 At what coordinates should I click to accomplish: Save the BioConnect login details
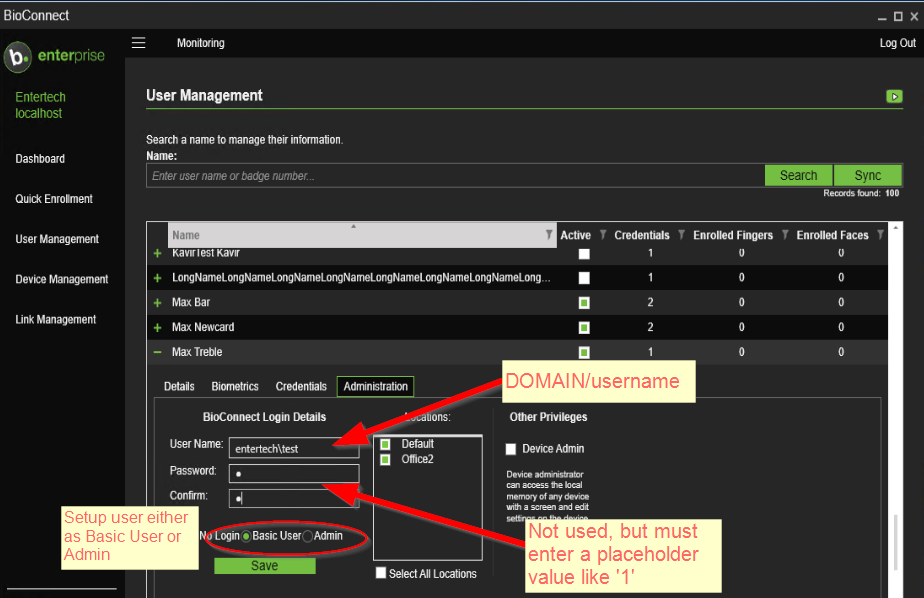click(x=264, y=565)
